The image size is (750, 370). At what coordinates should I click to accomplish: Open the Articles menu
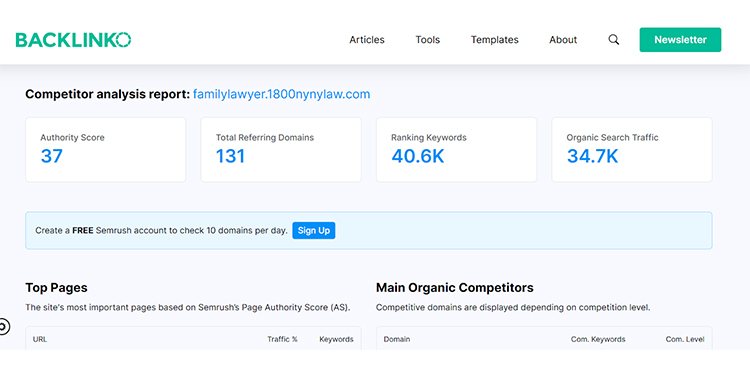[367, 40]
